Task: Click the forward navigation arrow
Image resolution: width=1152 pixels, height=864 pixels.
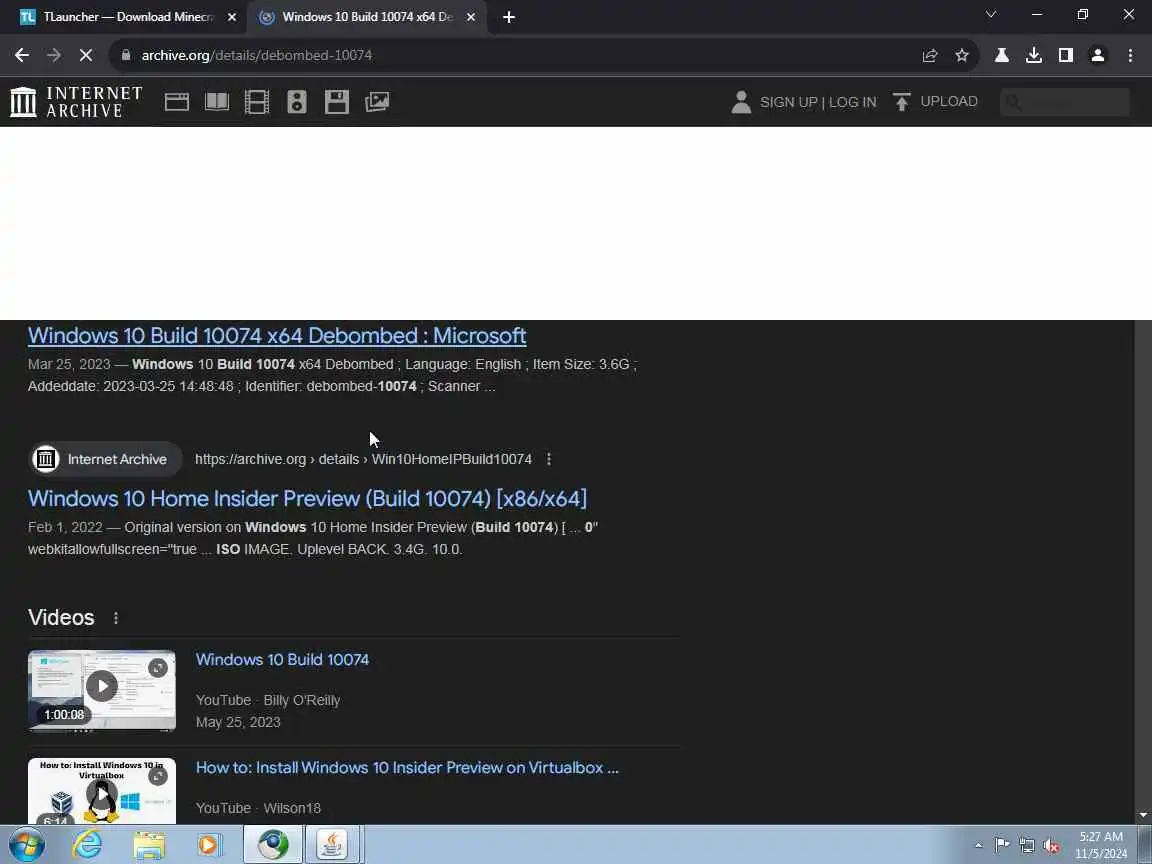Action: (x=54, y=55)
